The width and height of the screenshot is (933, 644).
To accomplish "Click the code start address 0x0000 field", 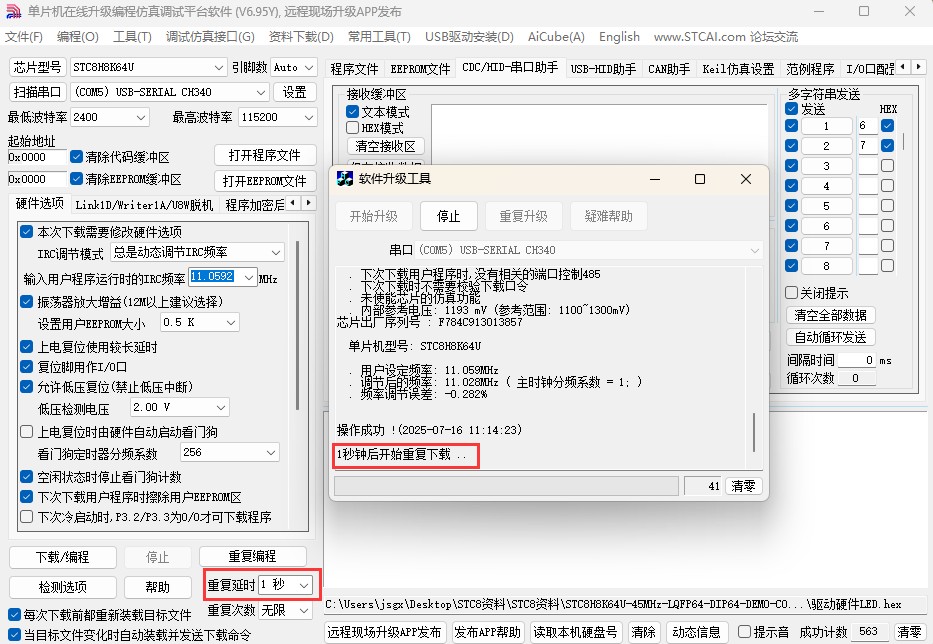I will 37,157.
